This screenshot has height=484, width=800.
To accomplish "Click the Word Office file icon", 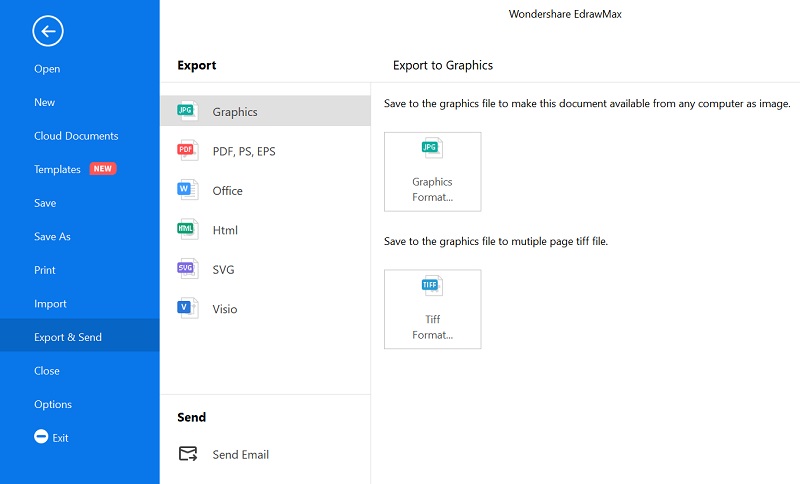I will 187,190.
